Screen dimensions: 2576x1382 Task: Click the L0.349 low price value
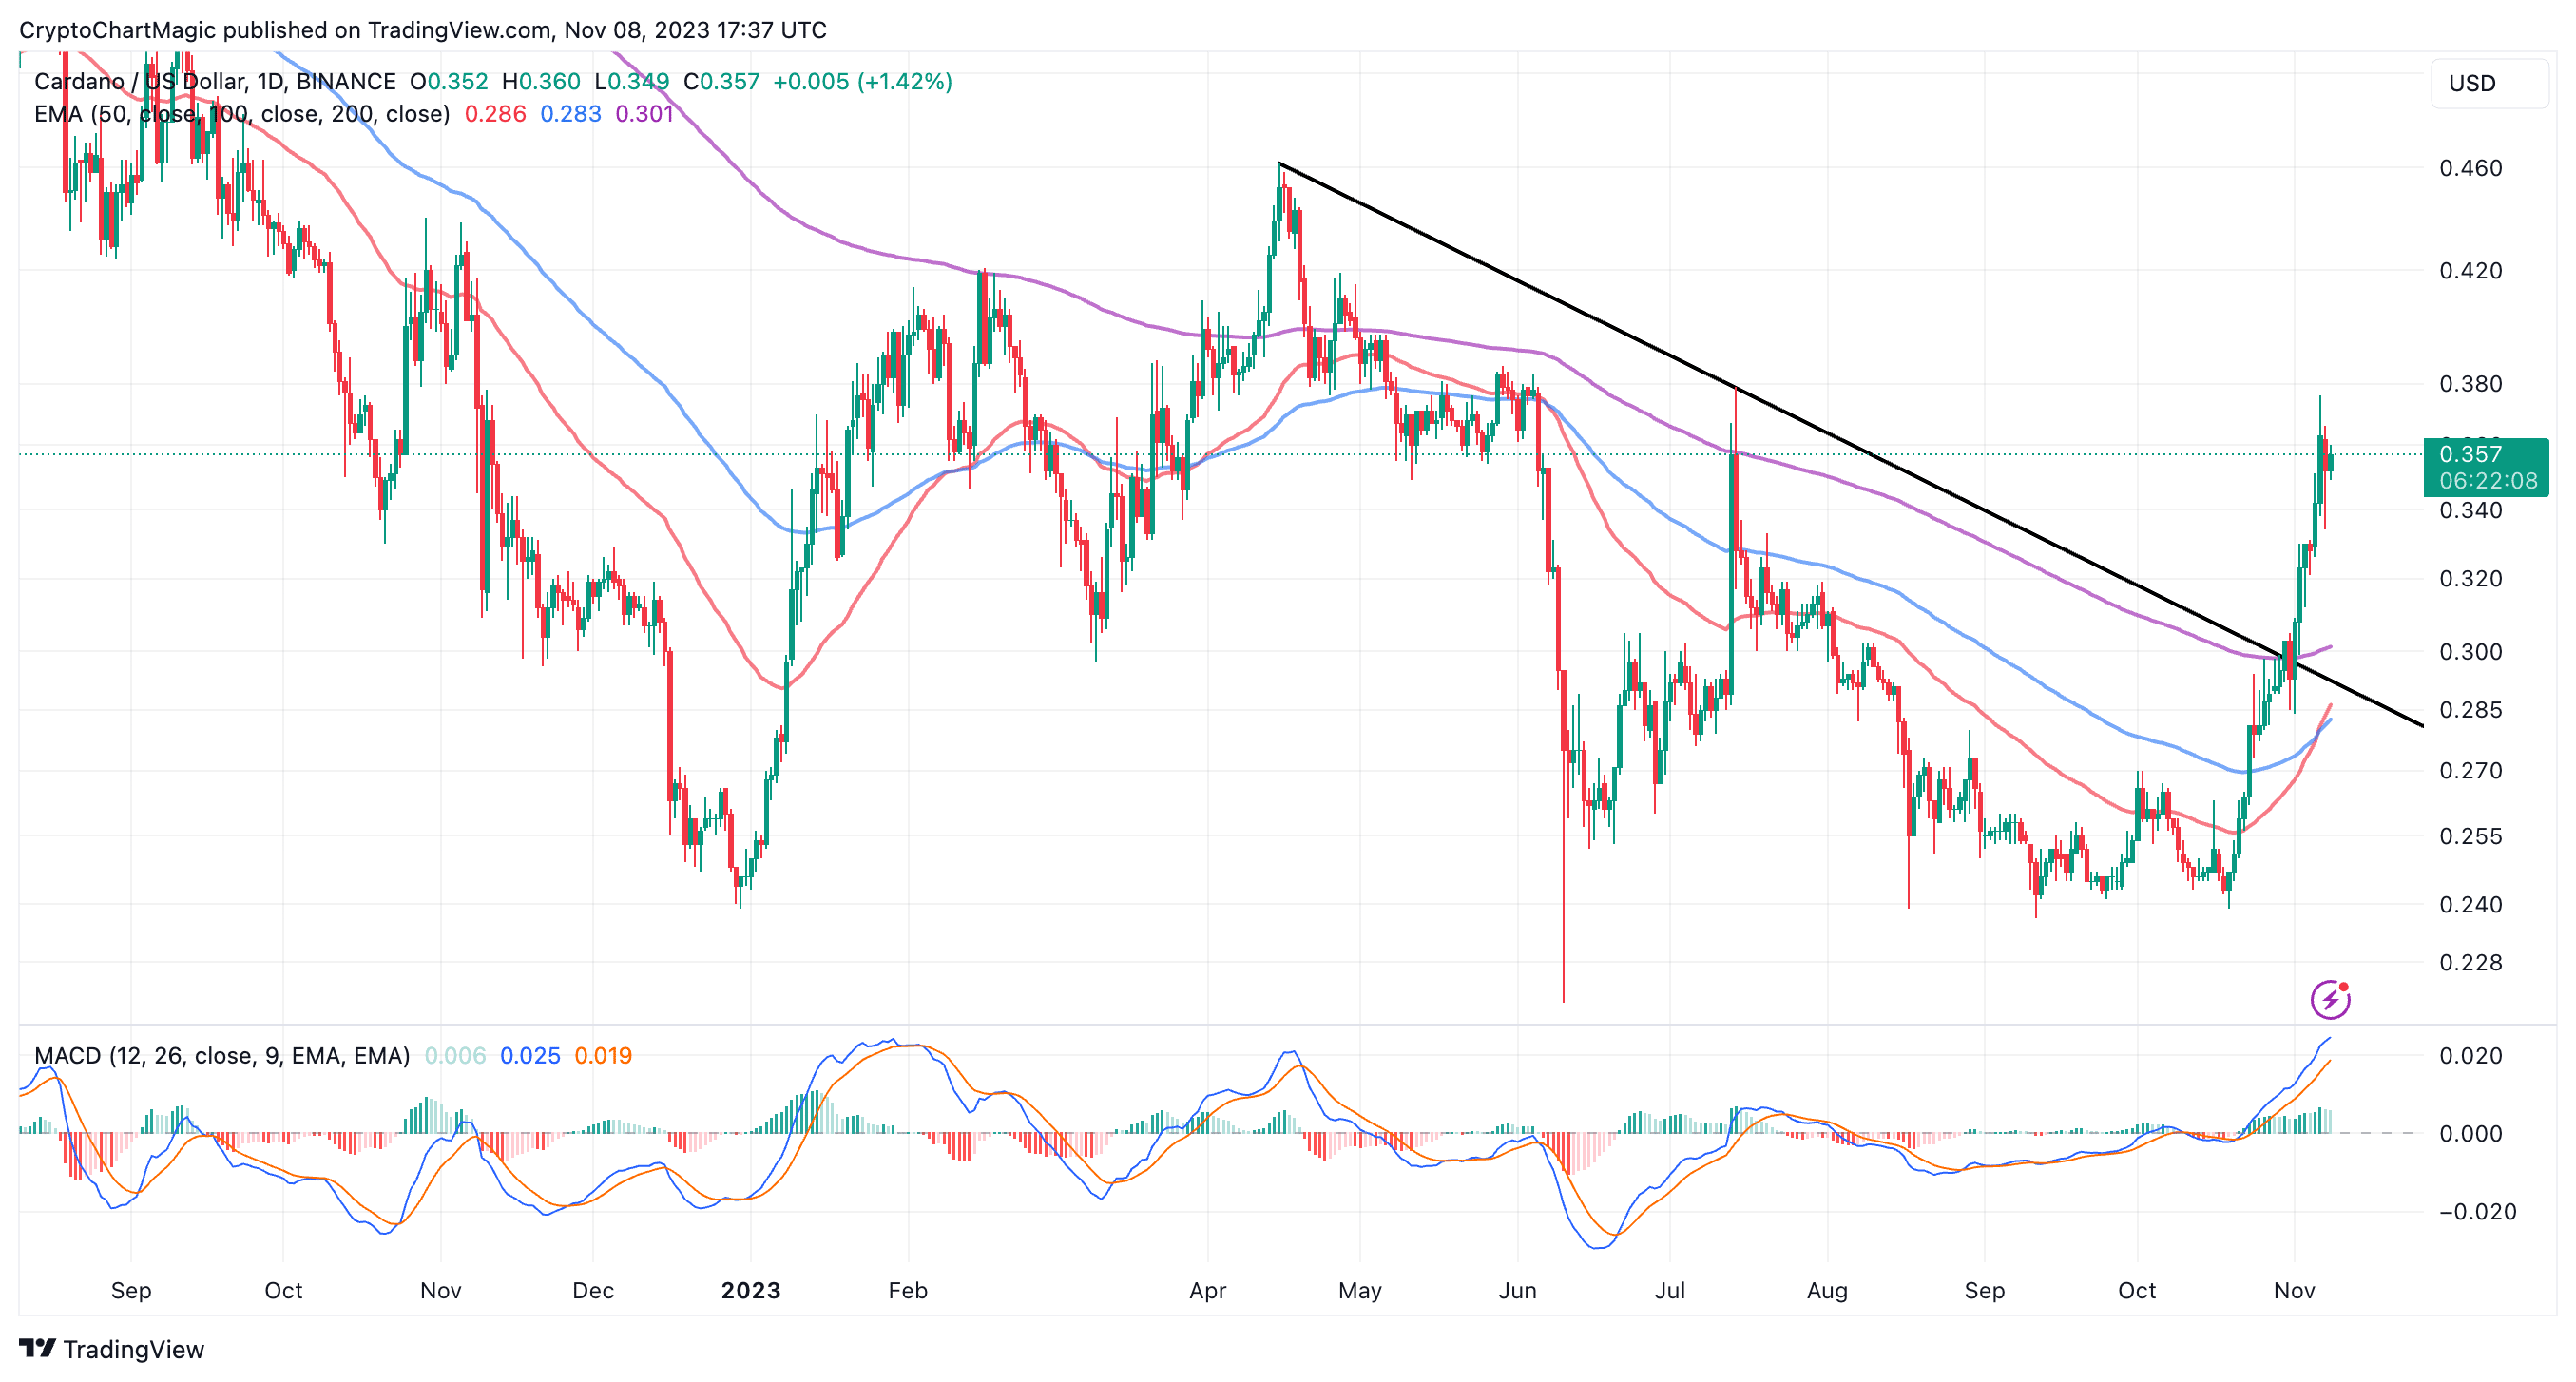point(631,81)
